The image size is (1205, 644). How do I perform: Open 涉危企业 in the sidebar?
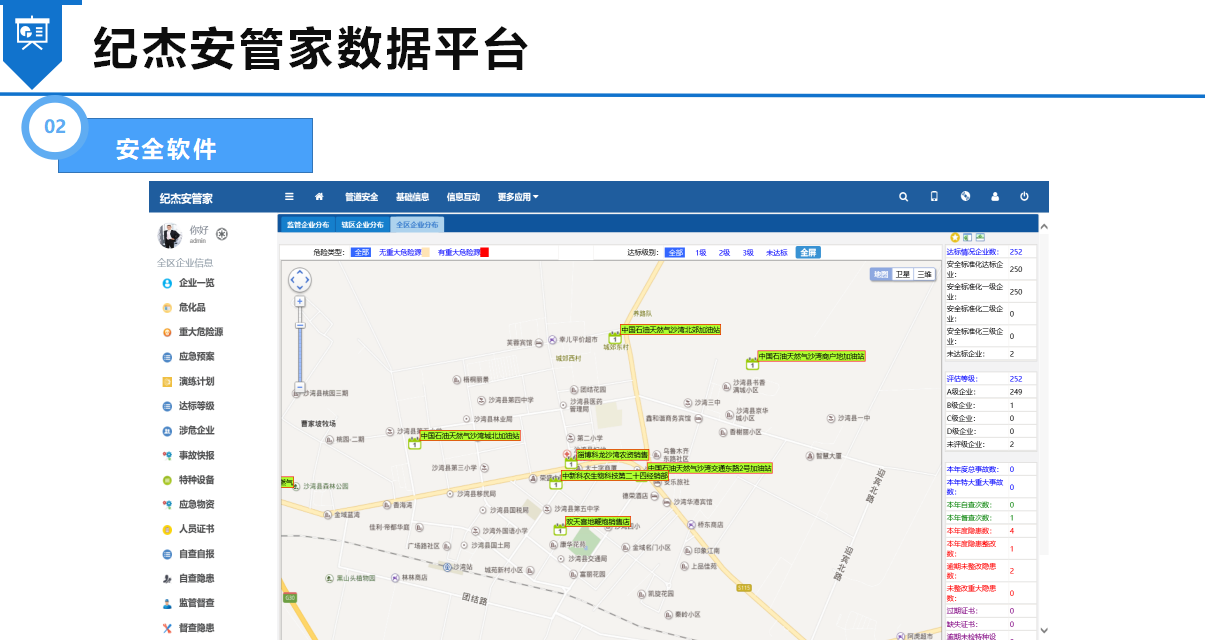coord(196,431)
